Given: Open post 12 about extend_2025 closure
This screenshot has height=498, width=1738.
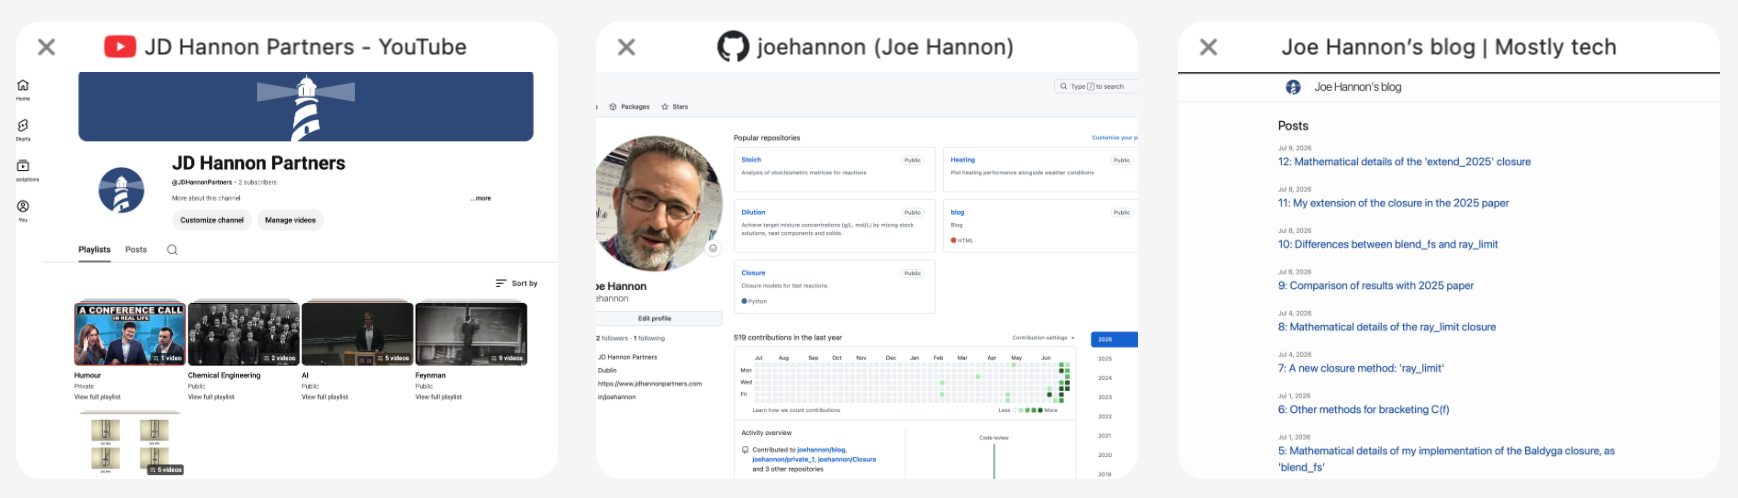Looking at the screenshot, I should (1404, 162).
